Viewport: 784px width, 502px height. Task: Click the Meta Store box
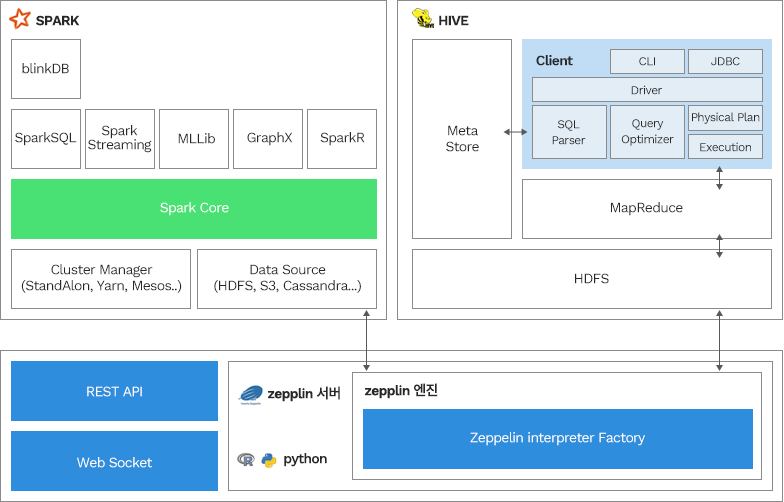462,139
